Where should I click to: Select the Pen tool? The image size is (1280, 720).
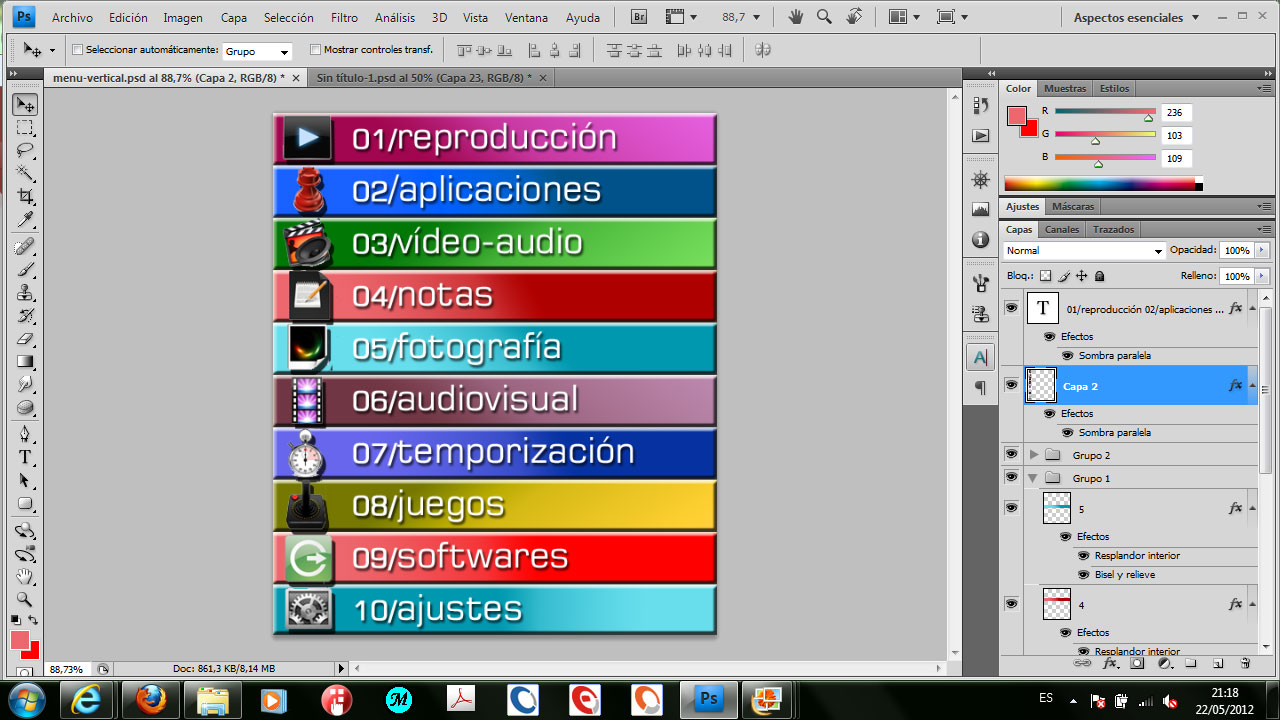pyautogui.click(x=25, y=435)
